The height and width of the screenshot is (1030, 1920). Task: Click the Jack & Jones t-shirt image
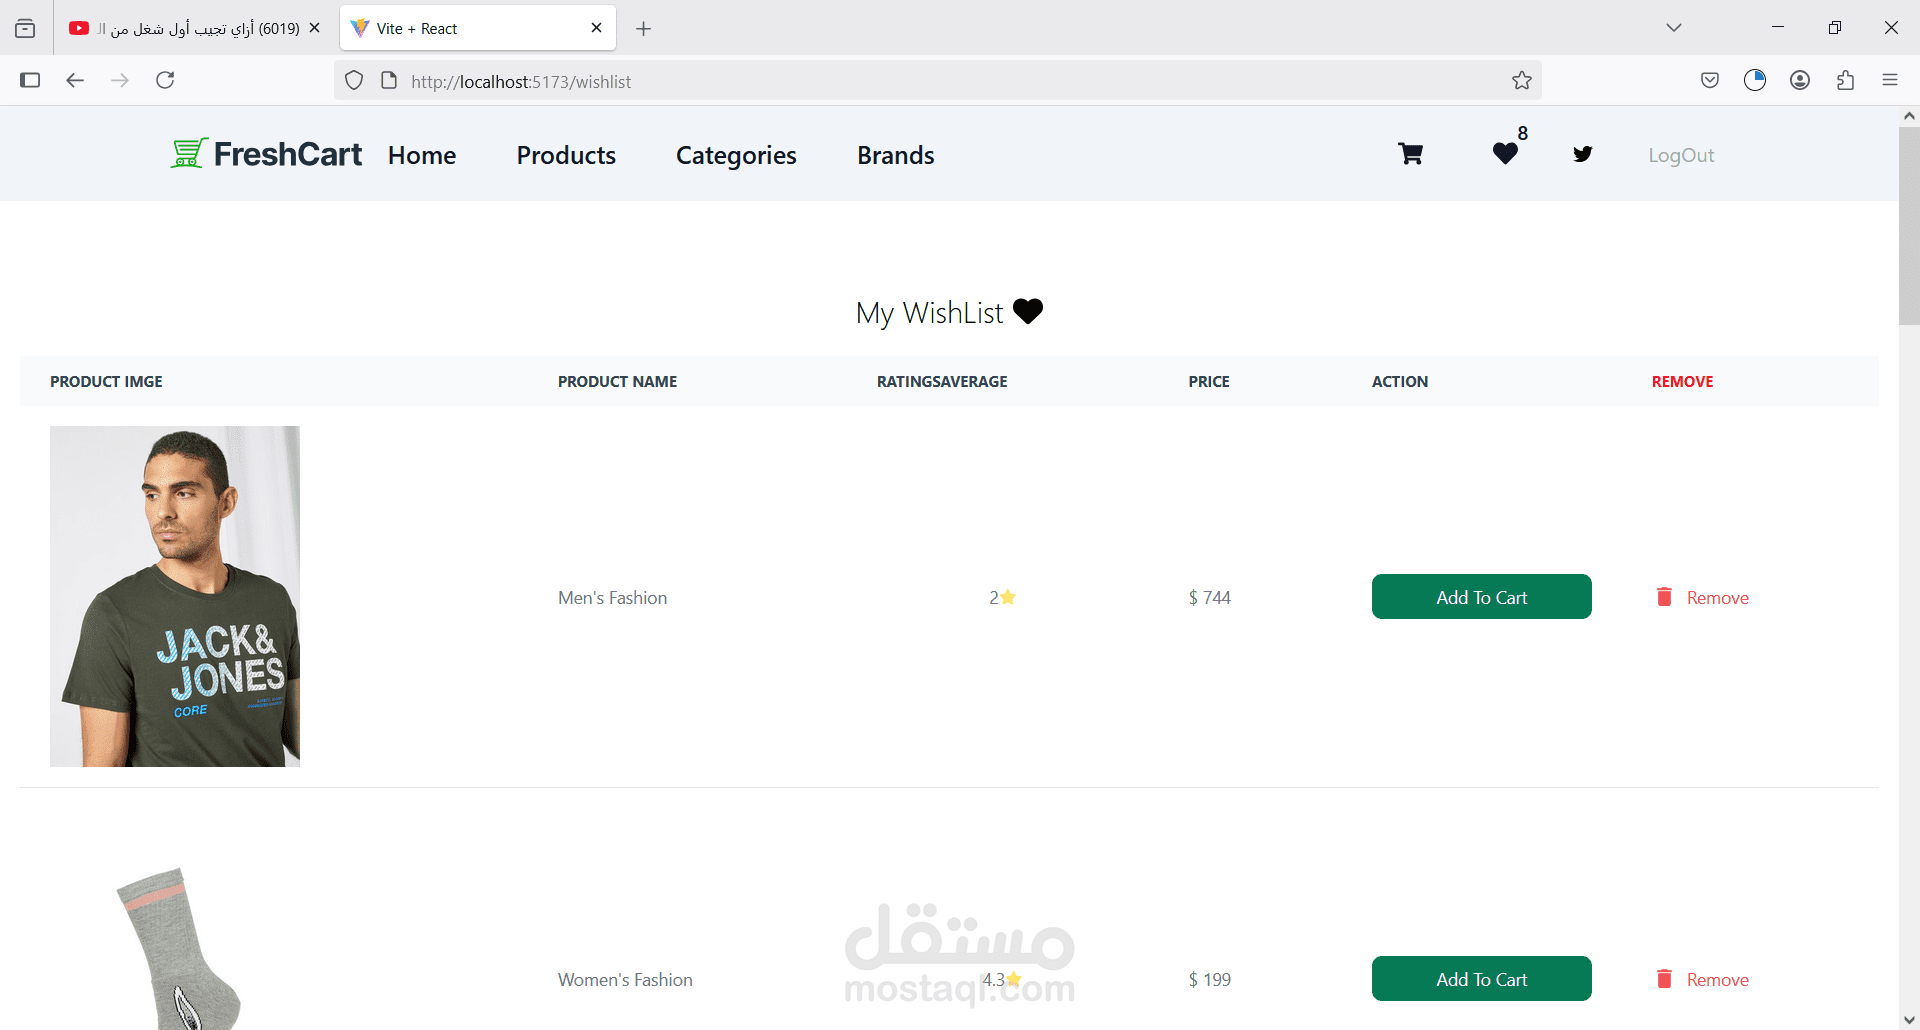click(175, 596)
